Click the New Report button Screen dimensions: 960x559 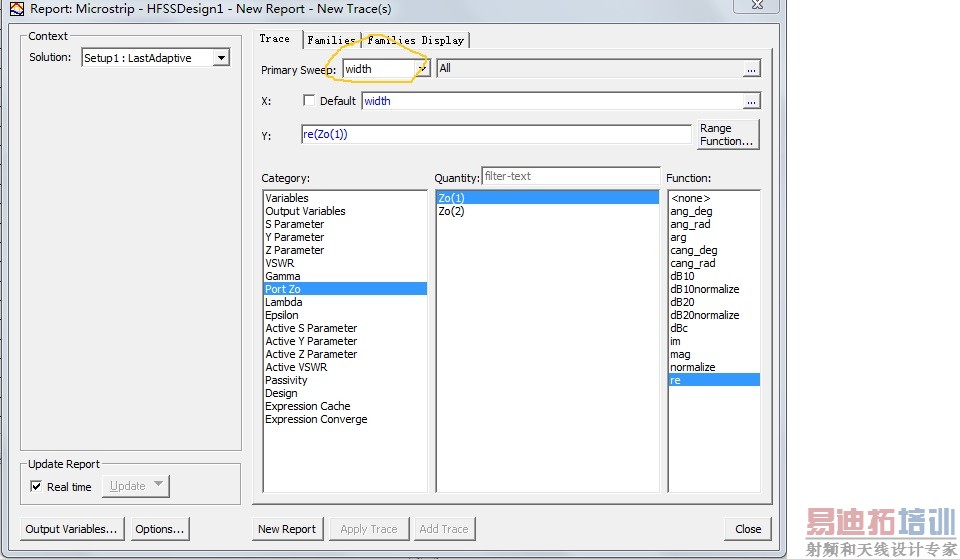(286, 529)
